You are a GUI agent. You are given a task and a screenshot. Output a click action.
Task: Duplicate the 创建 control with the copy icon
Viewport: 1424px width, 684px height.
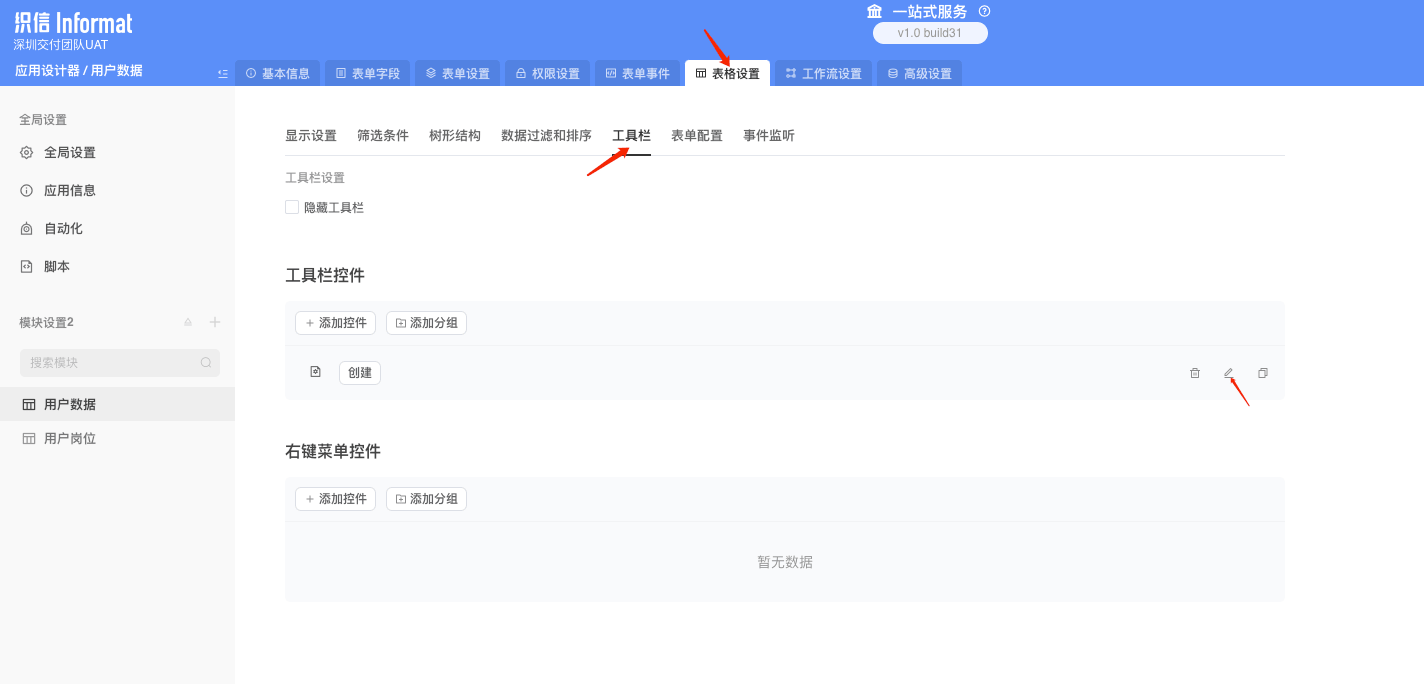[1262, 372]
